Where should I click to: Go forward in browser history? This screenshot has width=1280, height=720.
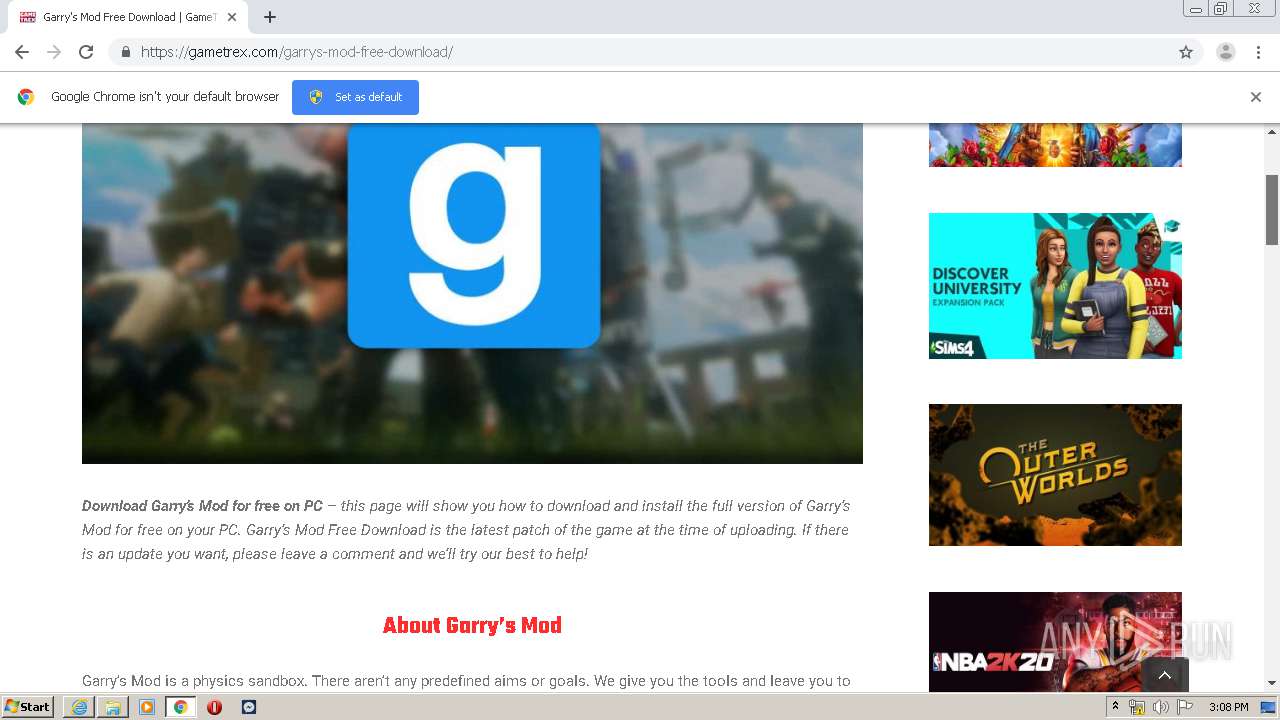(54, 52)
